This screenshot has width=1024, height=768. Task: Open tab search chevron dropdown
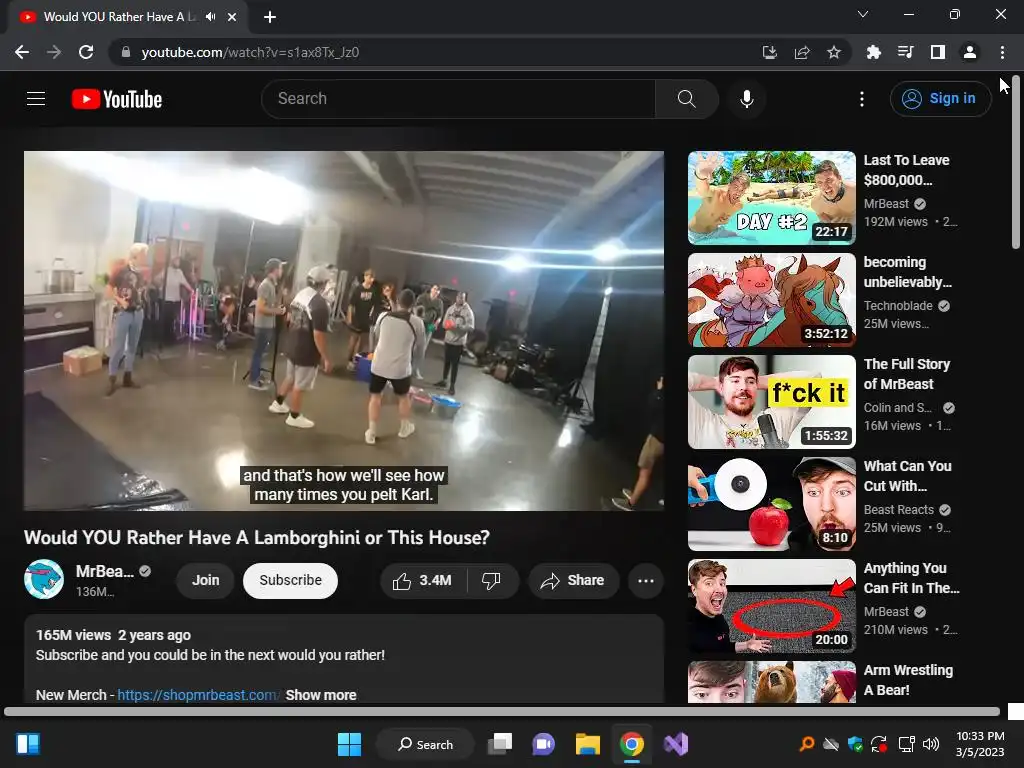click(863, 14)
